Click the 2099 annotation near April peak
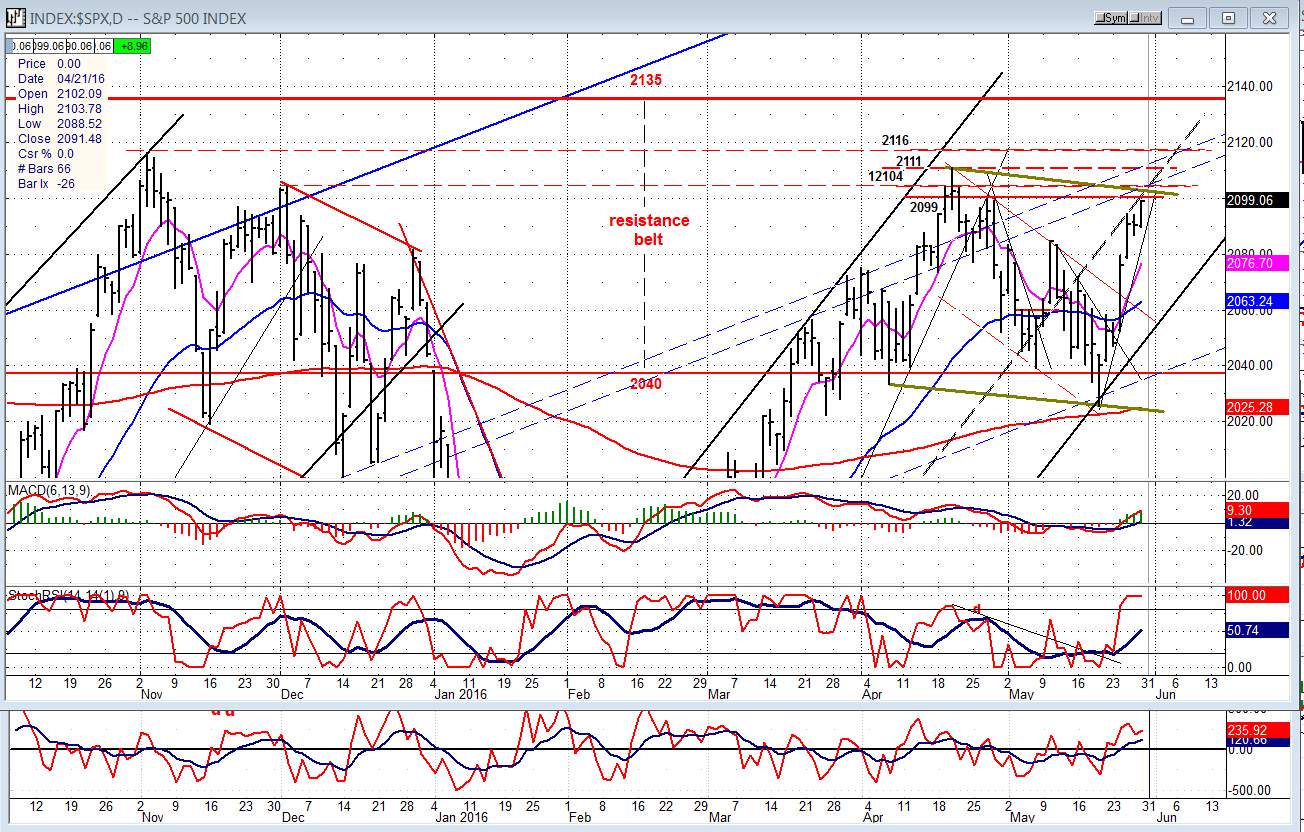 923,207
